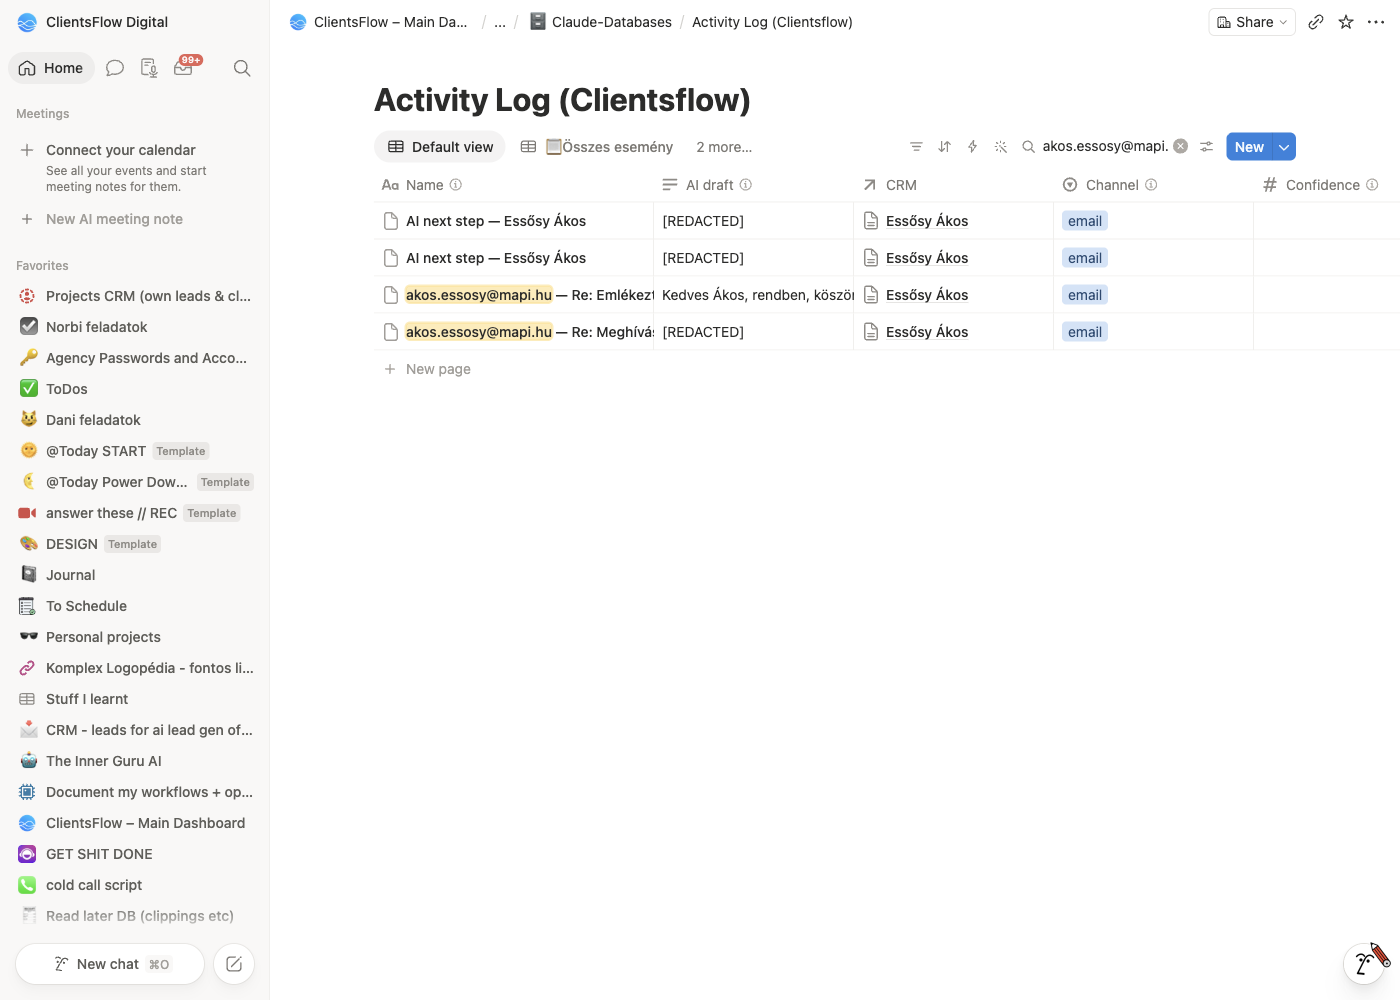
Task: Switch to the Összes esemény view
Action: coord(597,147)
